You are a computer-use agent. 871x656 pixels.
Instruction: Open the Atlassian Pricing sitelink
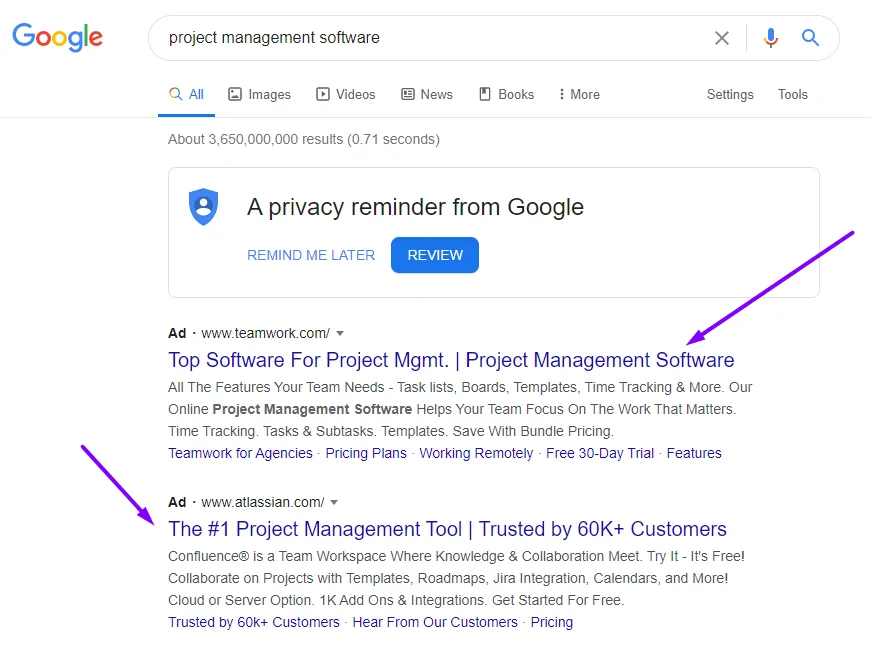click(x=552, y=622)
